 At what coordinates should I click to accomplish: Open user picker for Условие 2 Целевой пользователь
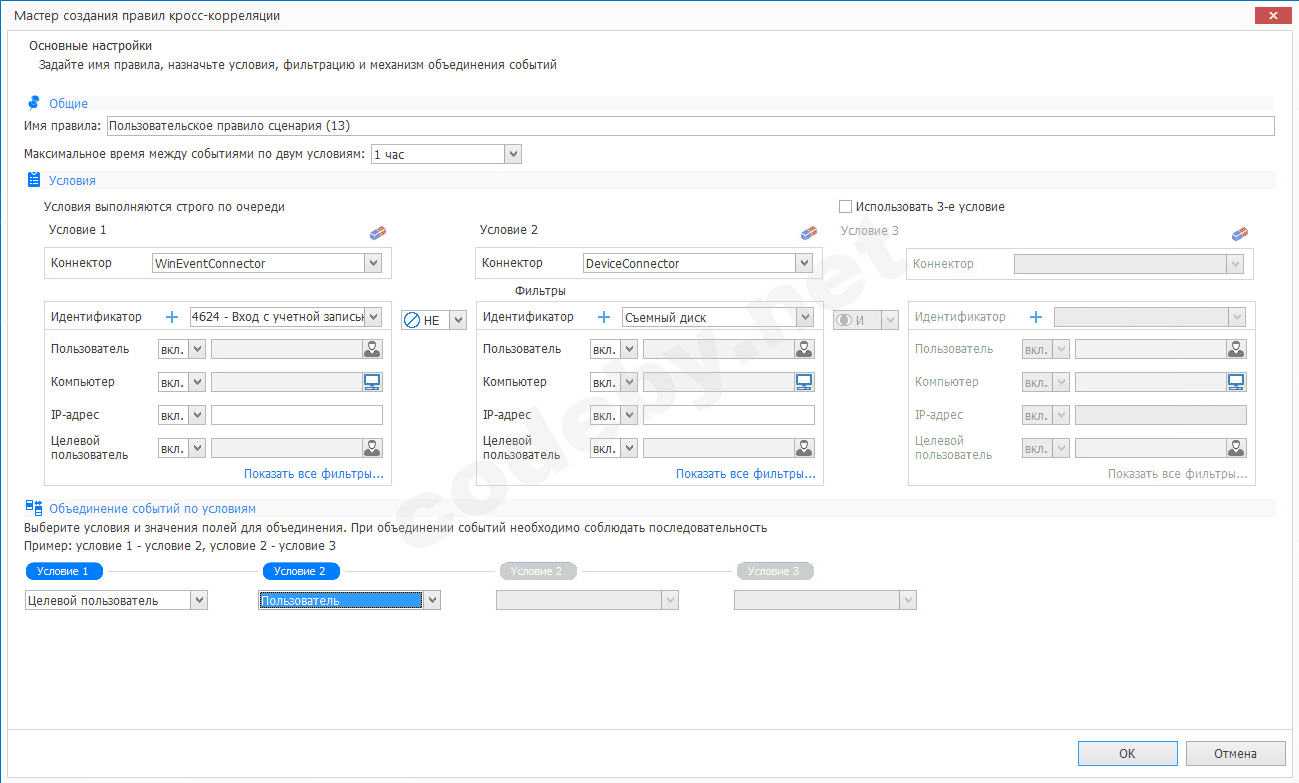[804, 448]
